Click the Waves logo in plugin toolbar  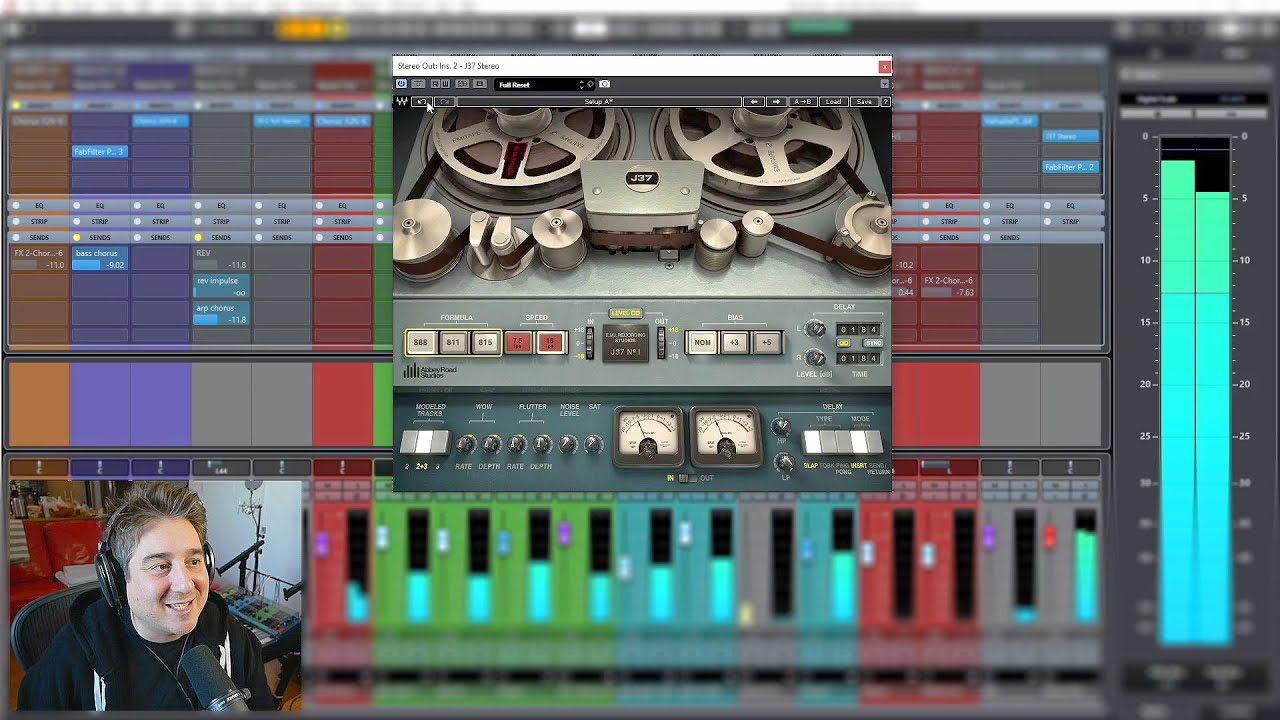[402, 102]
